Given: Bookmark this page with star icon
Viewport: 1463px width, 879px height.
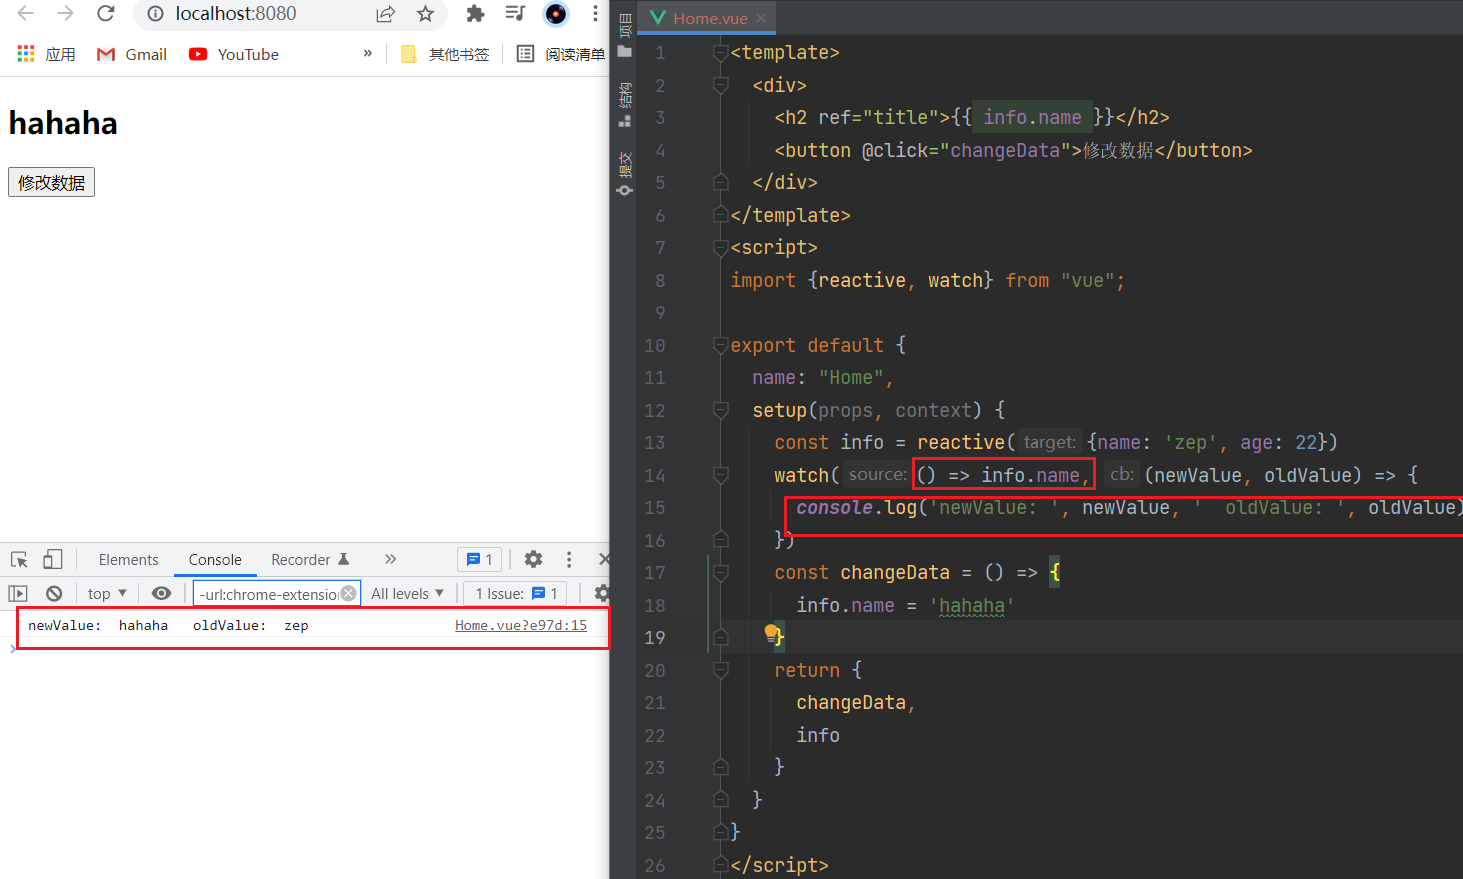Looking at the screenshot, I should 425,14.
